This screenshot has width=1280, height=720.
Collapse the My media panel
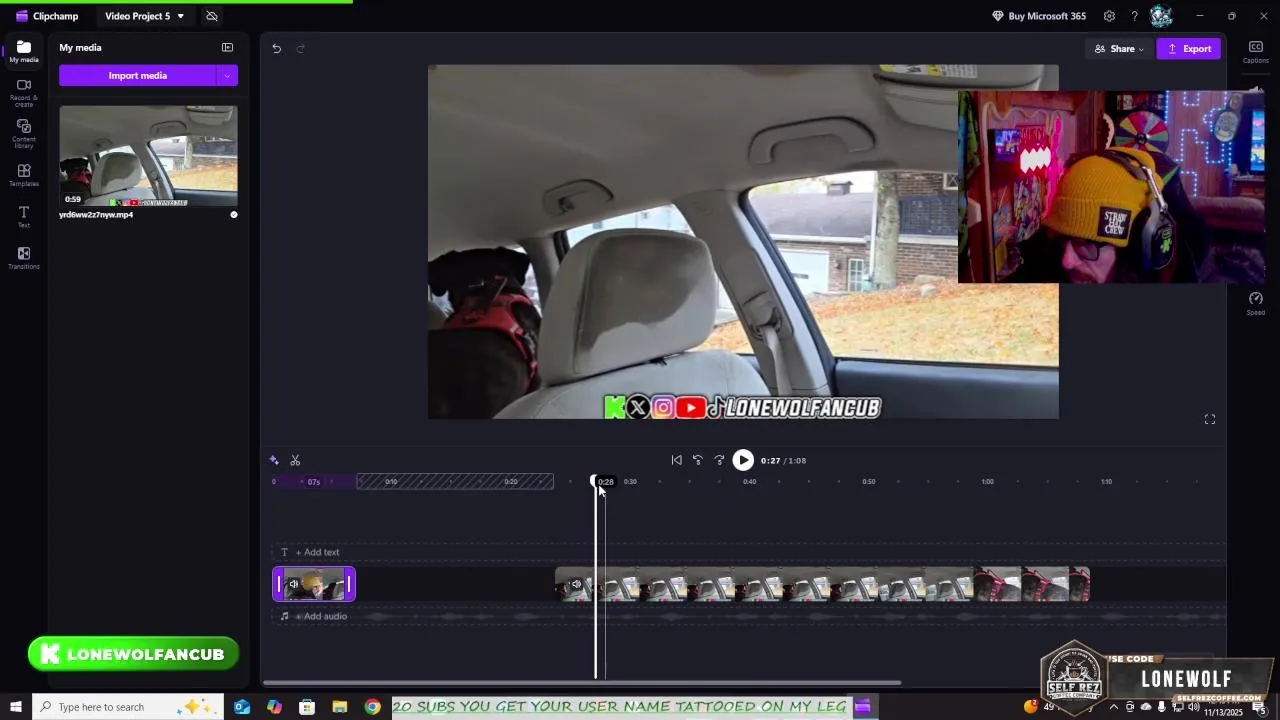(227, 47)
